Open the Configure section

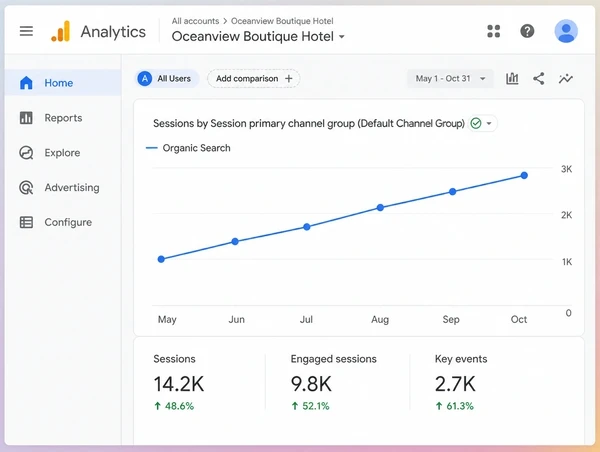pyautogui.click(x=63, y=222)
